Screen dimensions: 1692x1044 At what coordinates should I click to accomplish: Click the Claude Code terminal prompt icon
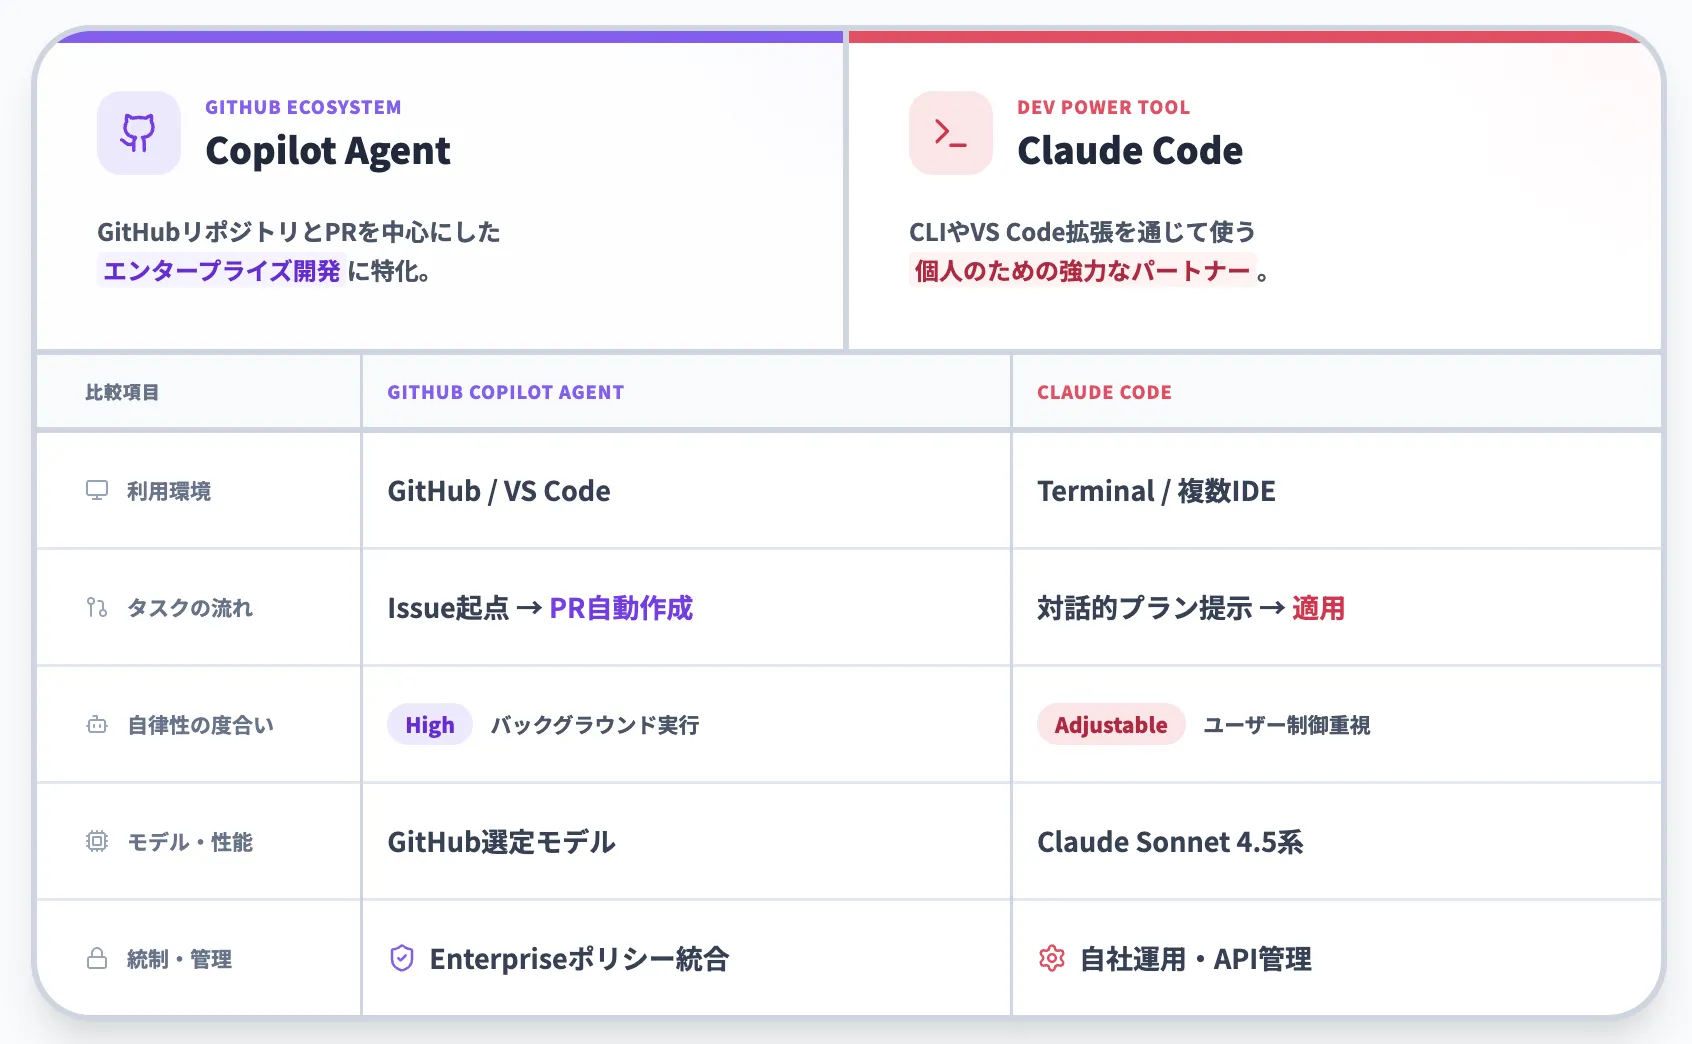[950, 133]
